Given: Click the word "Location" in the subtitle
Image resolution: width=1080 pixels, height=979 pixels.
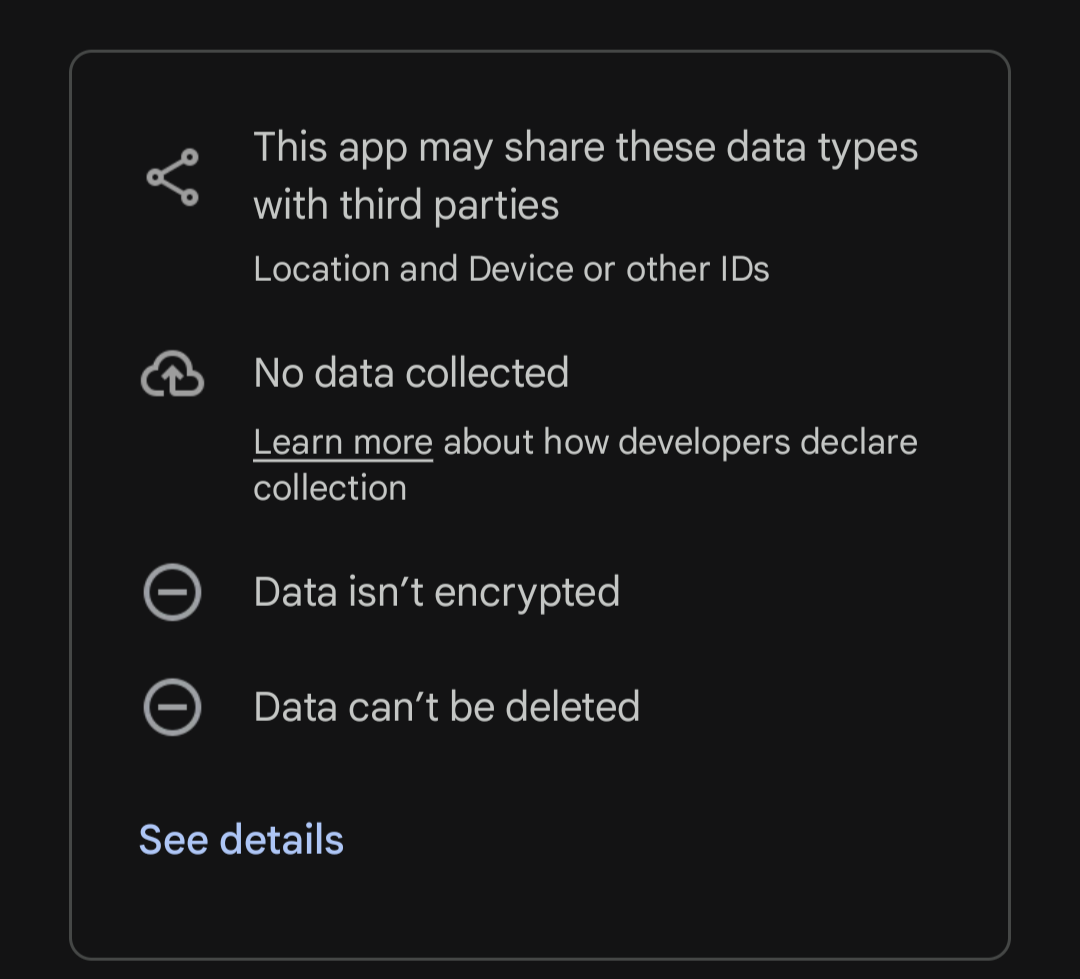Looking at the screenshot, I should [x=321, y=269].
